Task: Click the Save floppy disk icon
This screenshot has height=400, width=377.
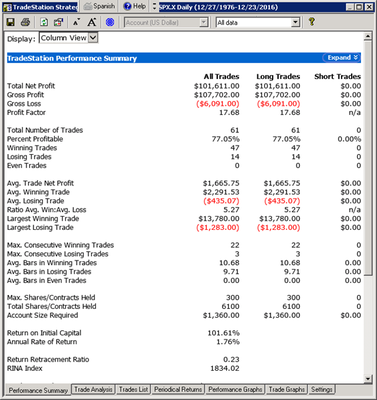Action: pos(11,22)
